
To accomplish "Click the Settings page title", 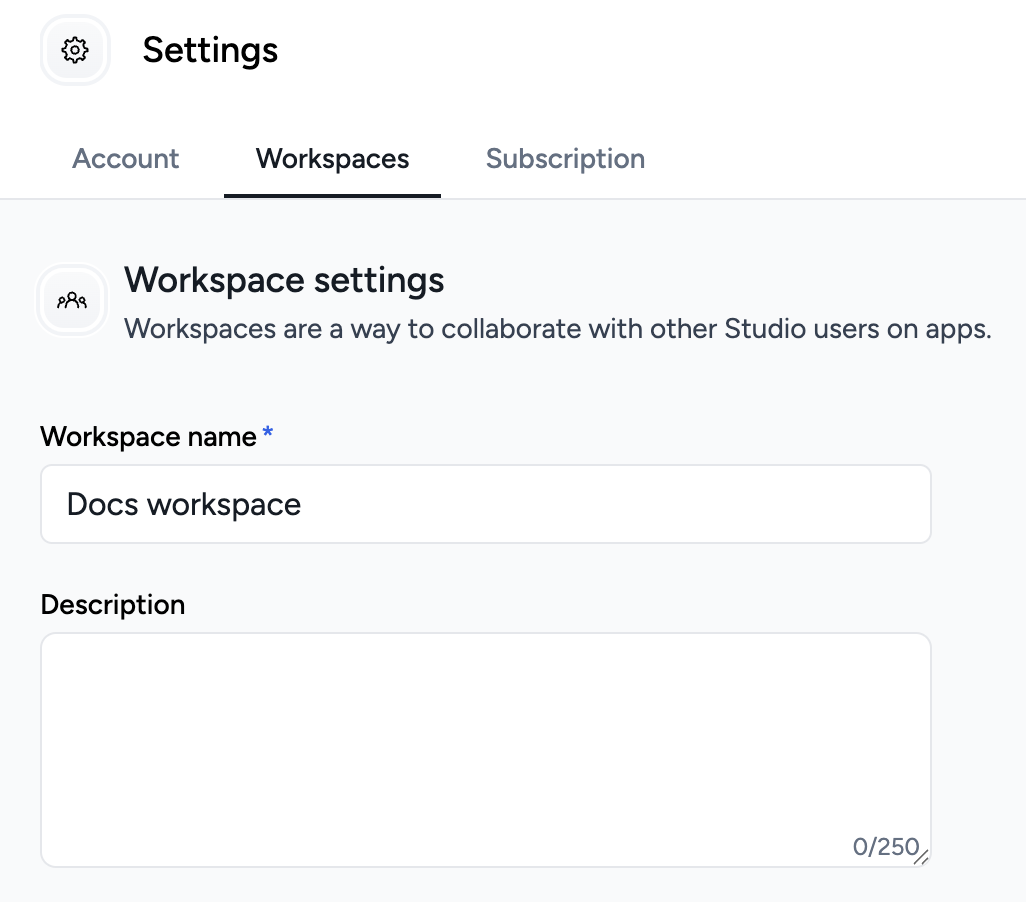I will pos(210,49).
